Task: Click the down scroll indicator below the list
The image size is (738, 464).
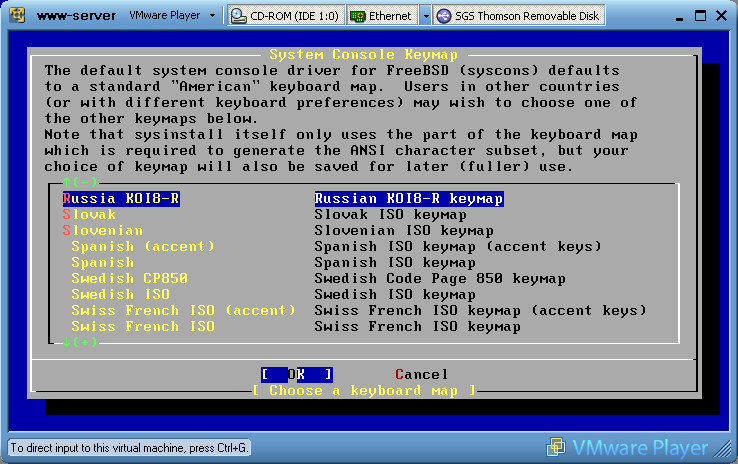Action: pyautogui.click(x=80, y=342)
